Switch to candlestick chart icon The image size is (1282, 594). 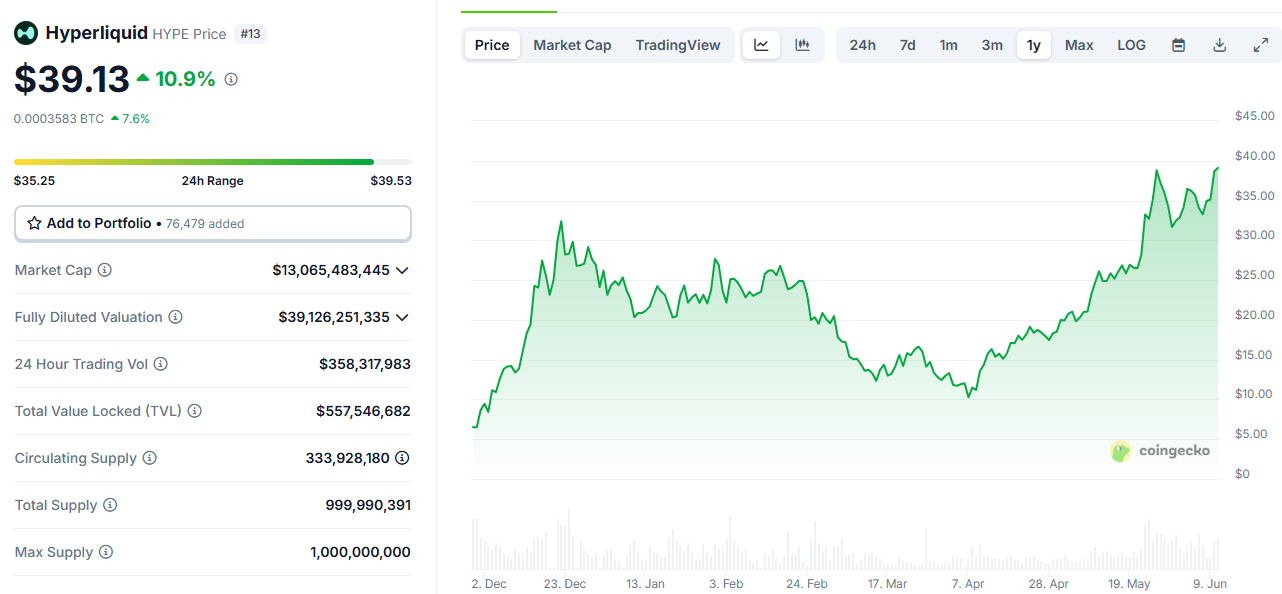point(802,45)
